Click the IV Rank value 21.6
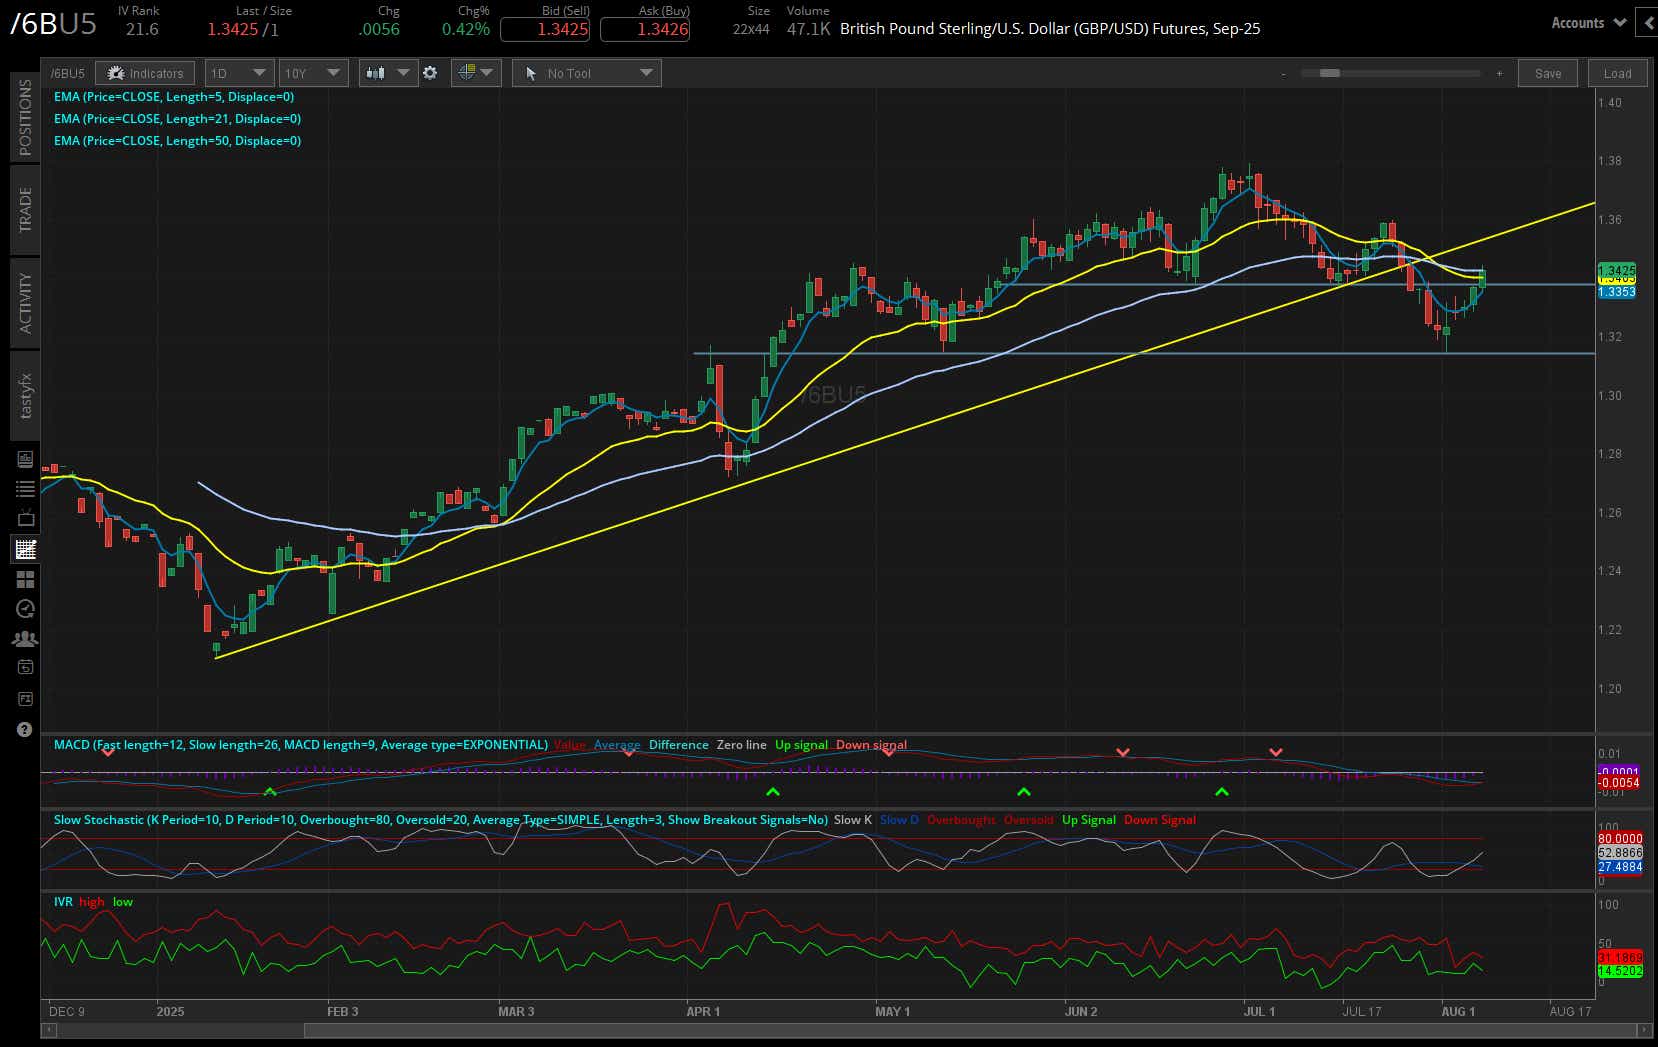Image resolution: width=1658 pixels, height=1047 pixels. [x=142, y=29]
